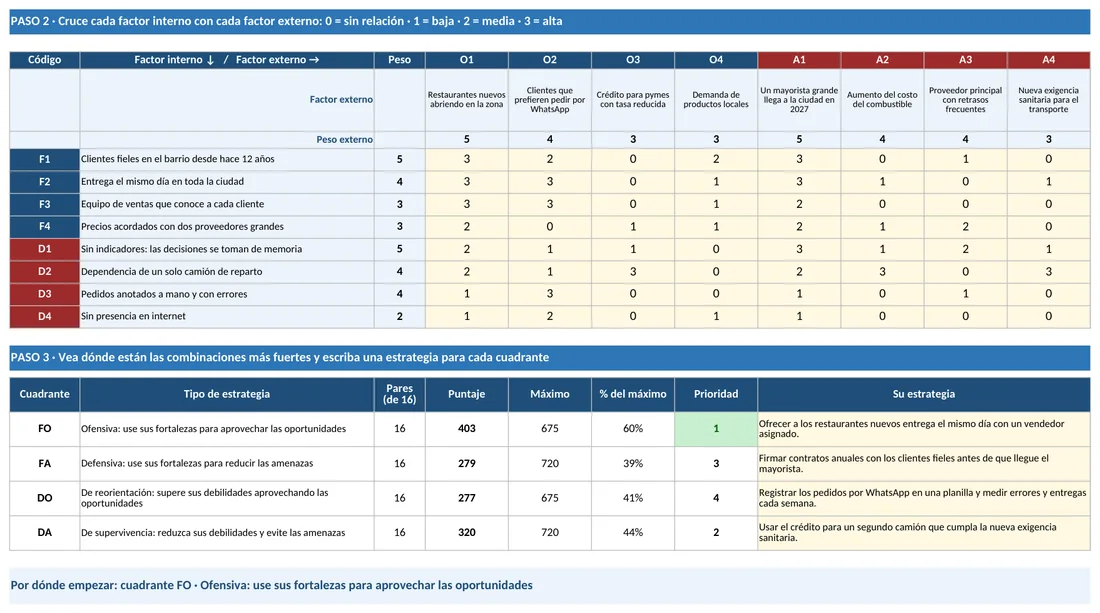Select 'Clientes que prefieren pedir por WhatsApp' header
The image size is (1100, 613).
point(550,100)
